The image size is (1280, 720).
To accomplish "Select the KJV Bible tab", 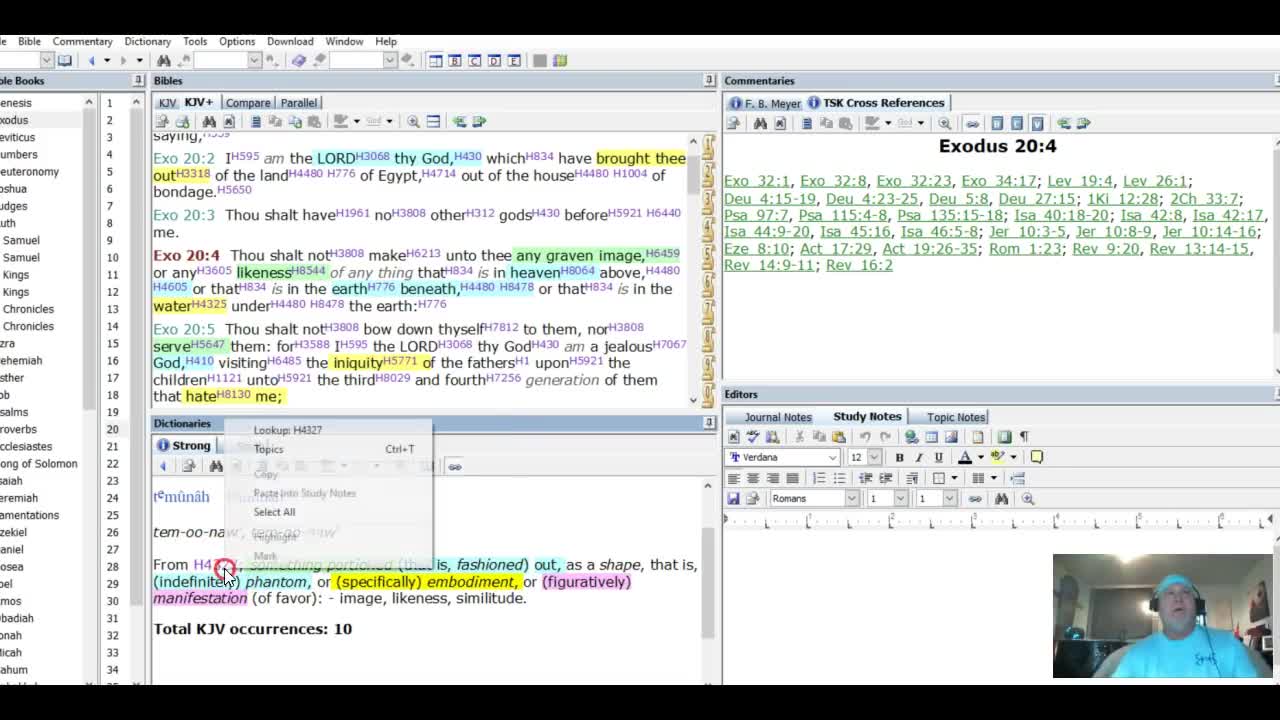I will coord(167,102).
